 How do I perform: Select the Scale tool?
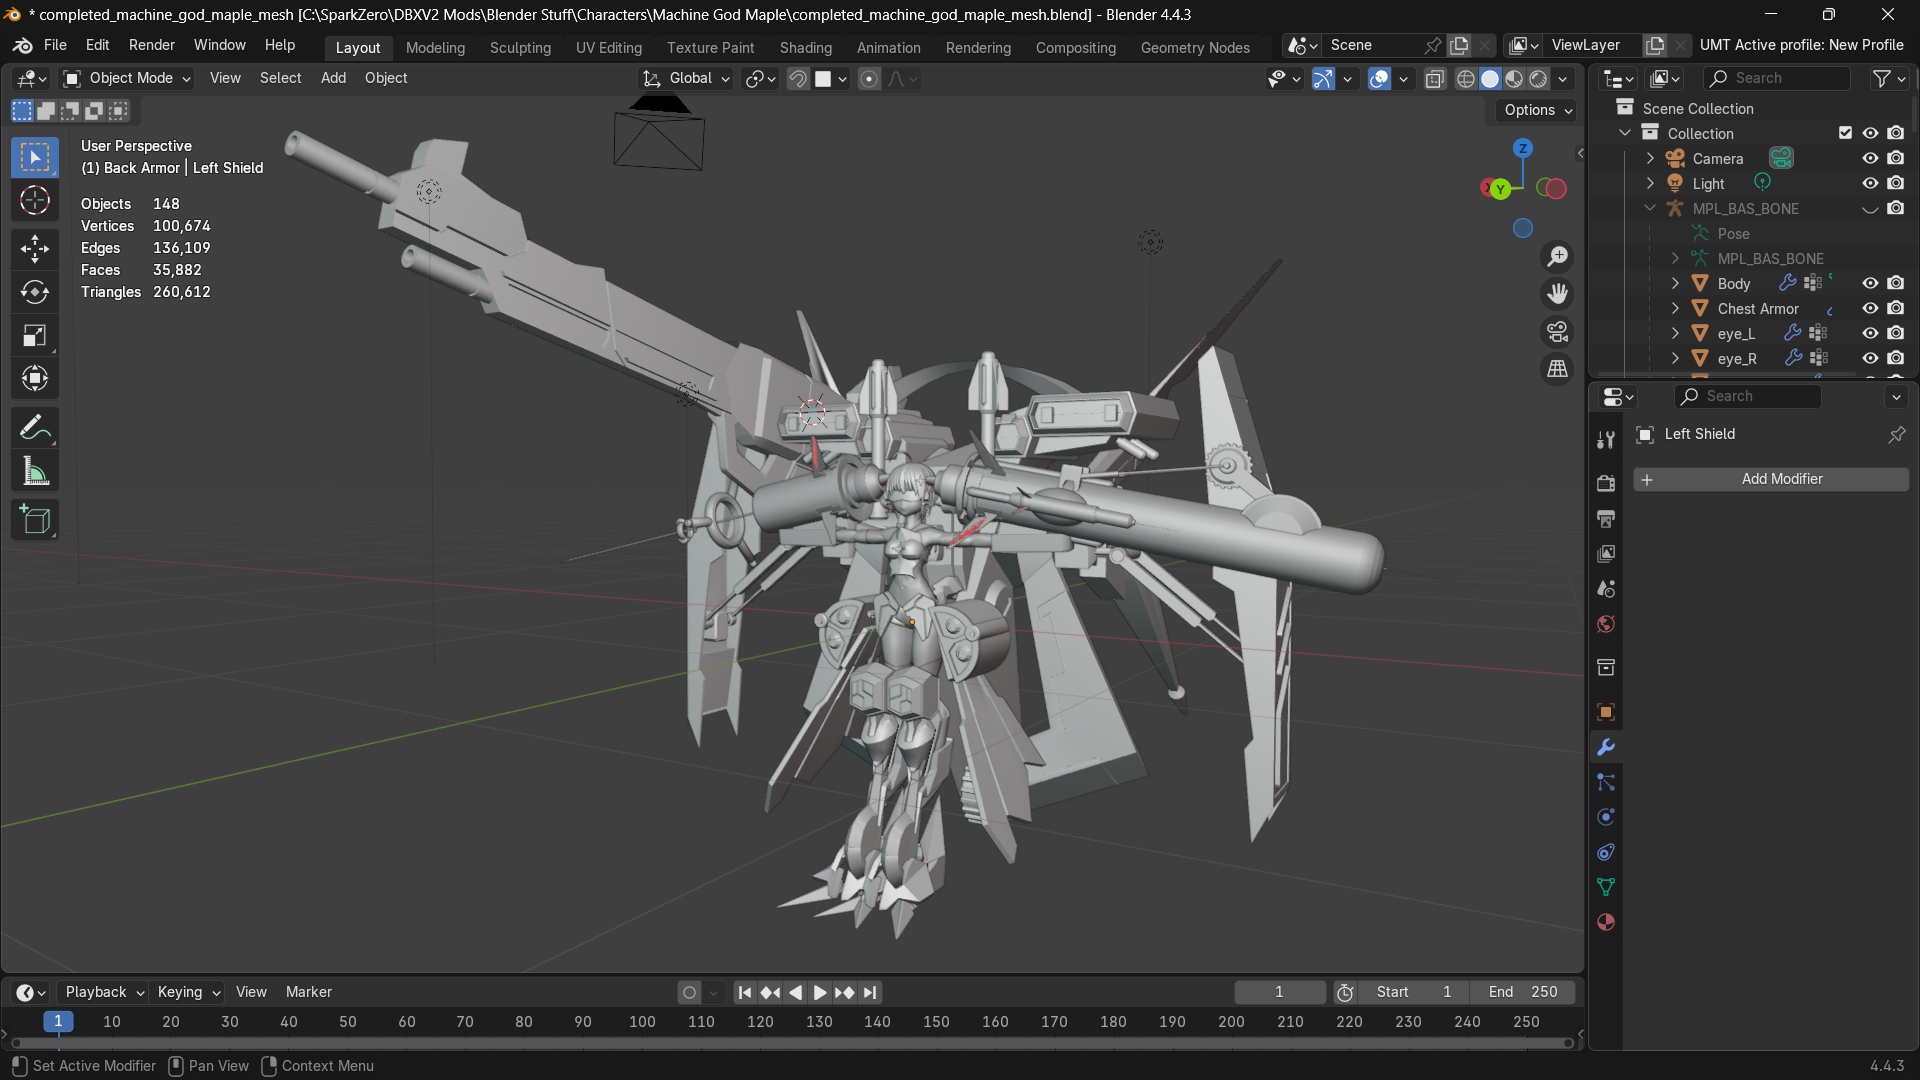[x=35, y=335]
